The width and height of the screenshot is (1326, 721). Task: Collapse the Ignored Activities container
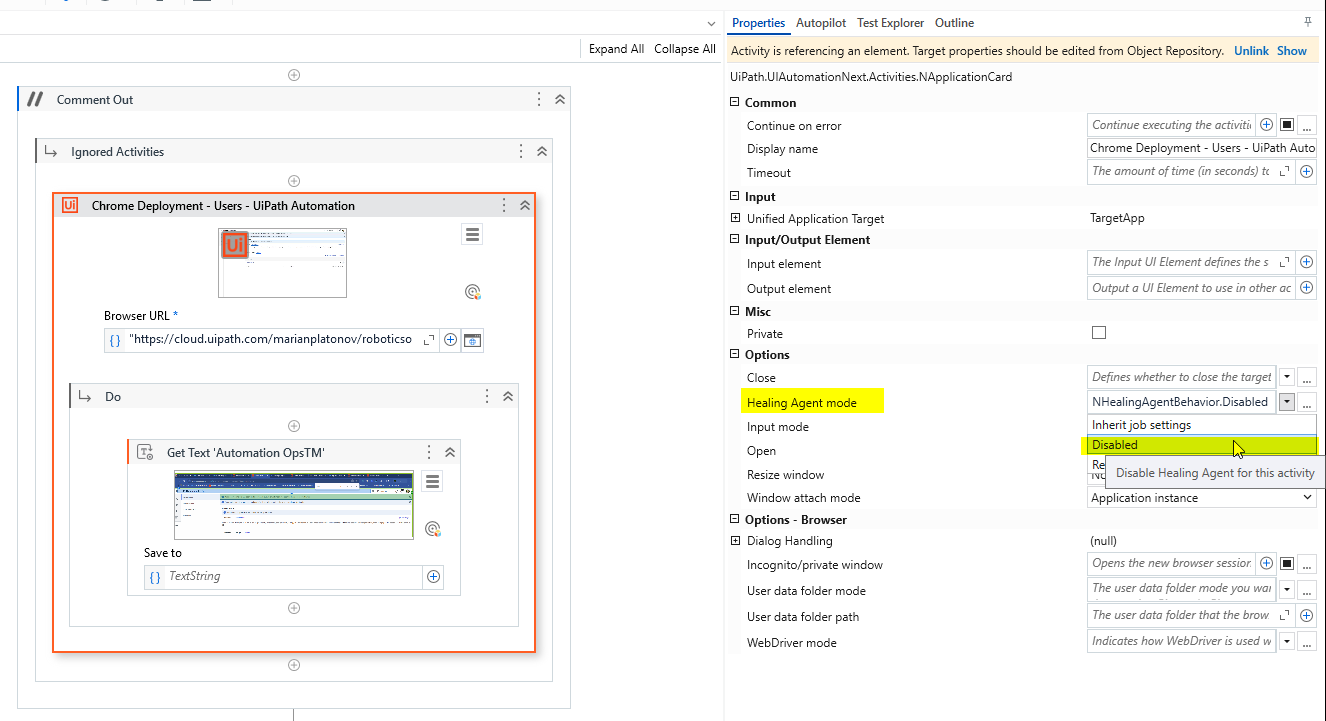[x=542, y=151]
